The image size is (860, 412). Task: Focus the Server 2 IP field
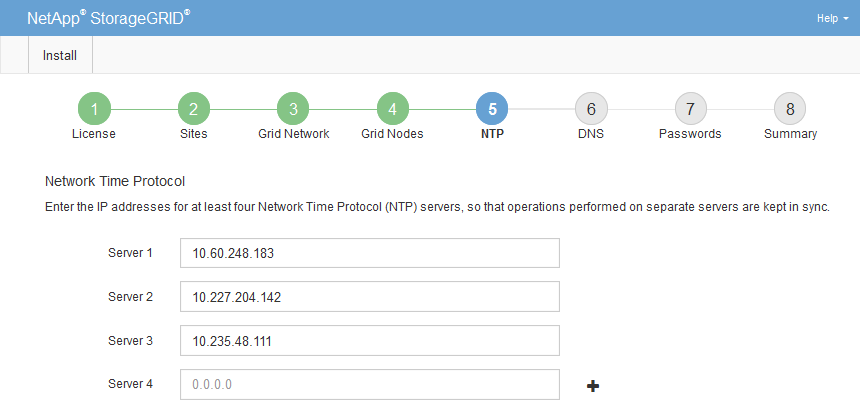tap(370, 297)
